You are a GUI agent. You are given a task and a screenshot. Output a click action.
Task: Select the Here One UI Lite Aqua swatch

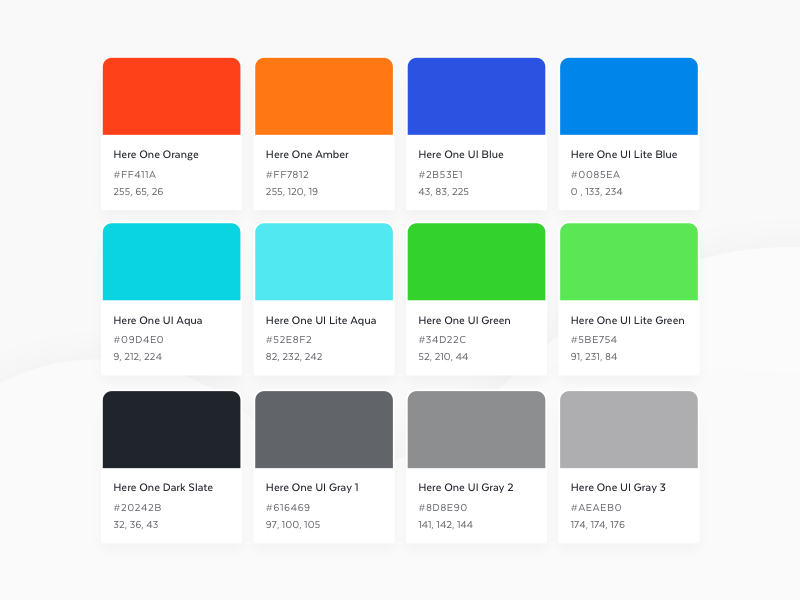tap(324, 261)
